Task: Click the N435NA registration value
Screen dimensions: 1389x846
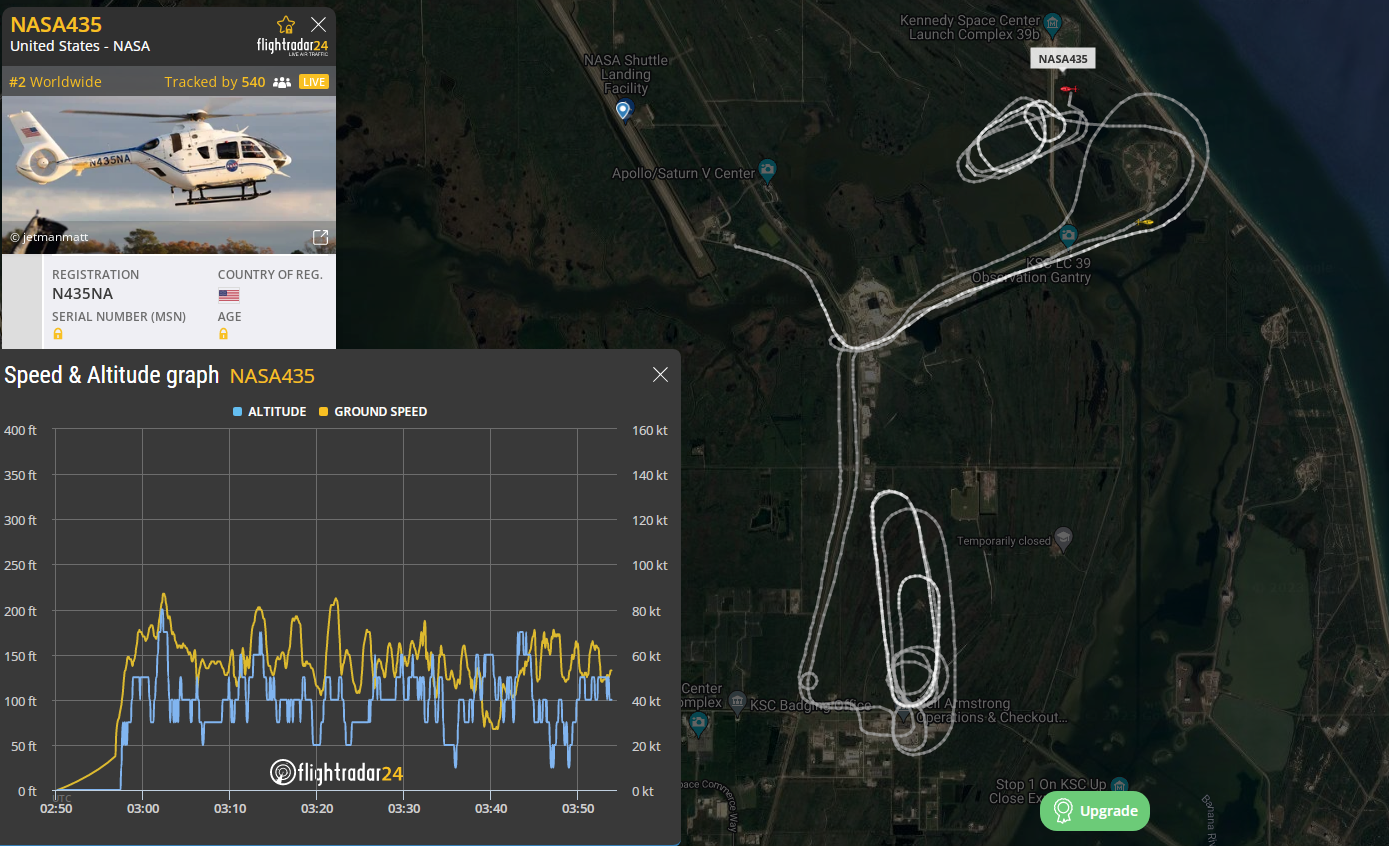Action: (x=83, y=294)
